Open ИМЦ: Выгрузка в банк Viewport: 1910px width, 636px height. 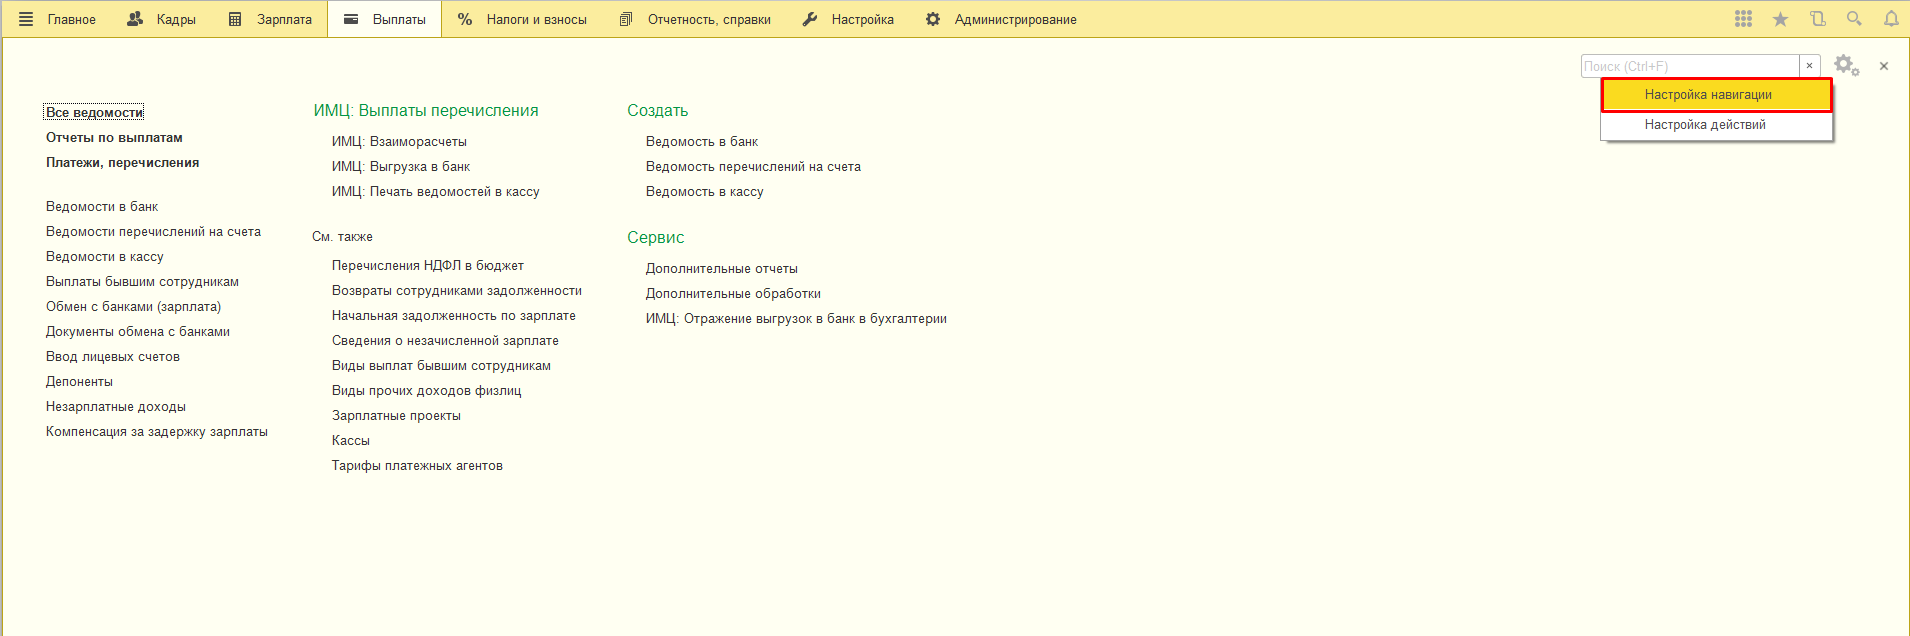pyautogui.click(x=400, y=167)
